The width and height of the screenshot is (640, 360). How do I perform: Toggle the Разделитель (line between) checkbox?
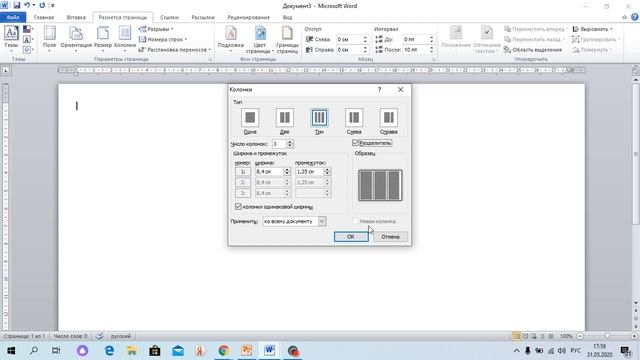pyautogui.click(x=356, y=143)
